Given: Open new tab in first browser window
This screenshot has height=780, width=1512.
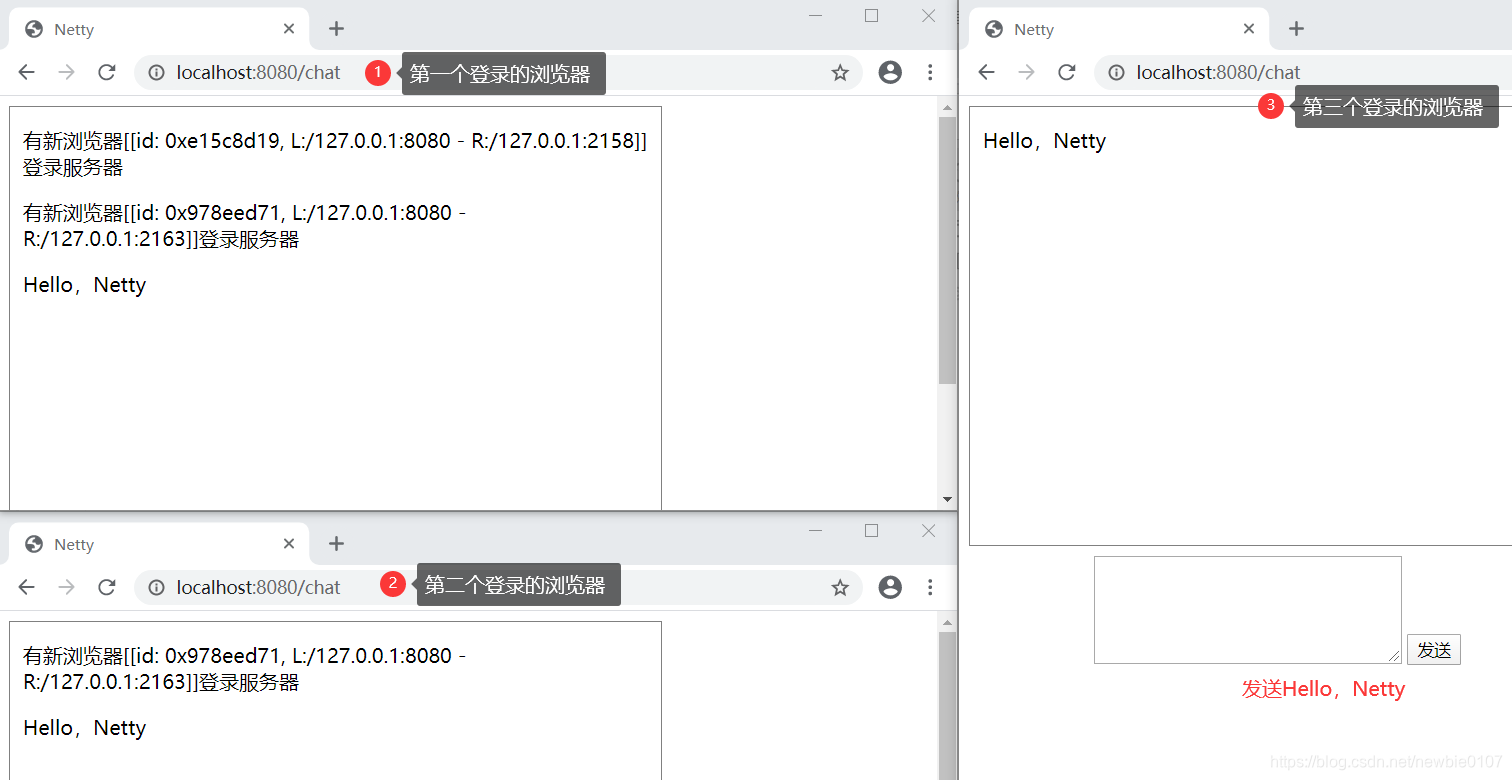Looking at the screenshot, I should (x=336, y=29).
